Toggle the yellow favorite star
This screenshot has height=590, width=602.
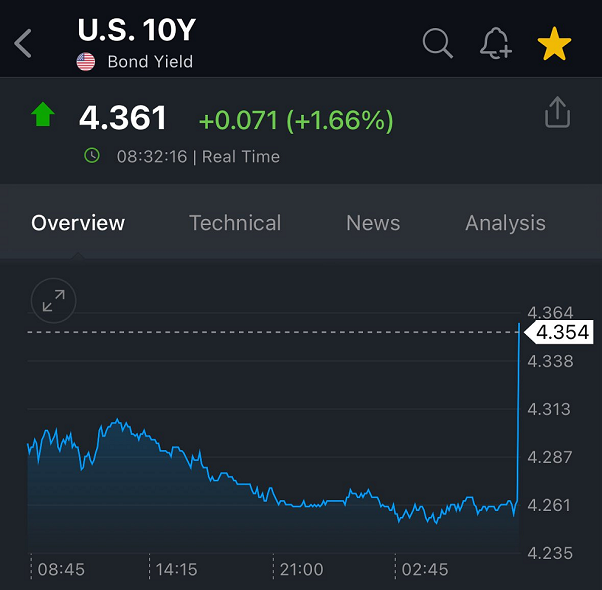click(554, 43)
